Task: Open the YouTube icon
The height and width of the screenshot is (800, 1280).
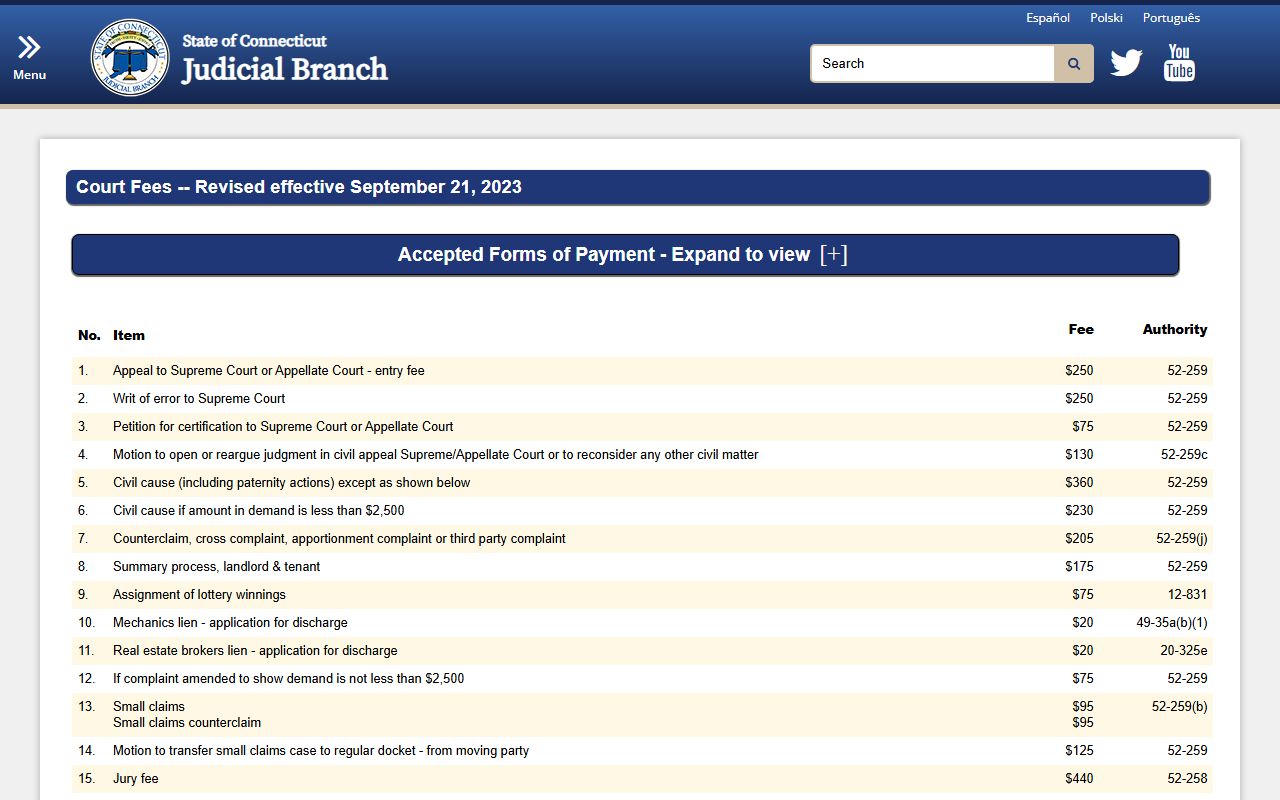Action: coord(1179,62)
